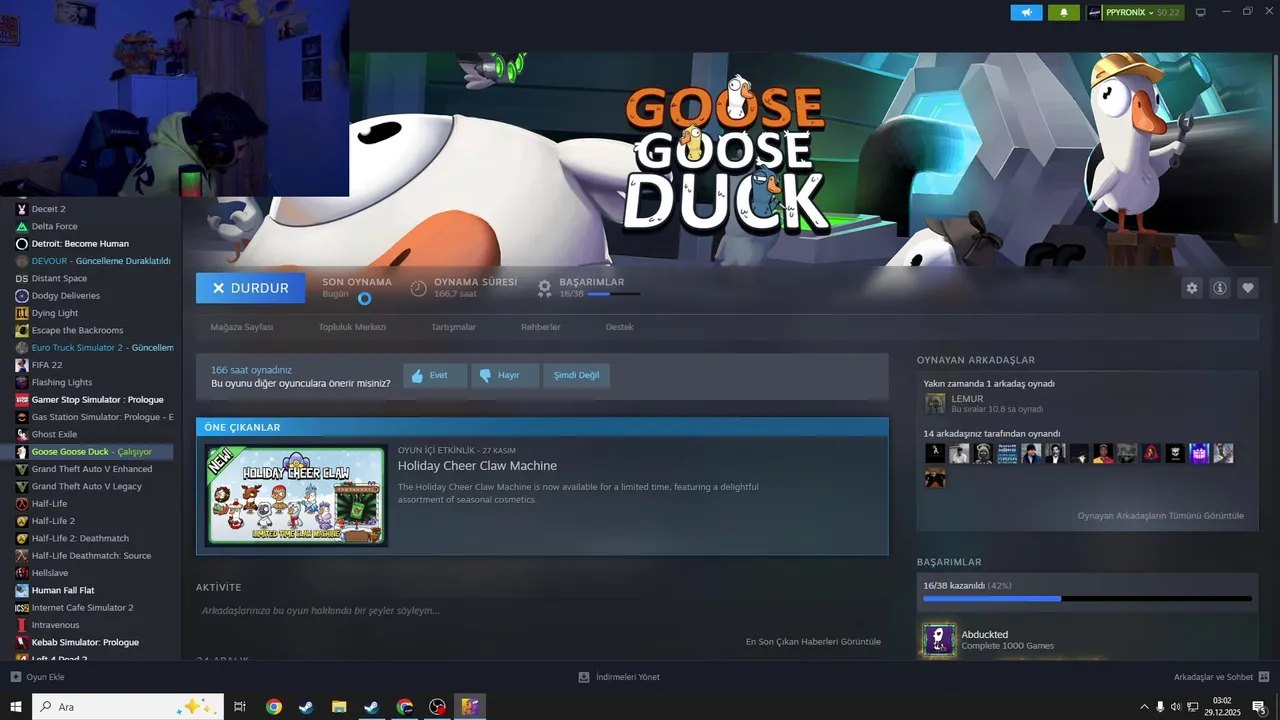
Task: Open the Rehberler tab
Action: point(540,327)
